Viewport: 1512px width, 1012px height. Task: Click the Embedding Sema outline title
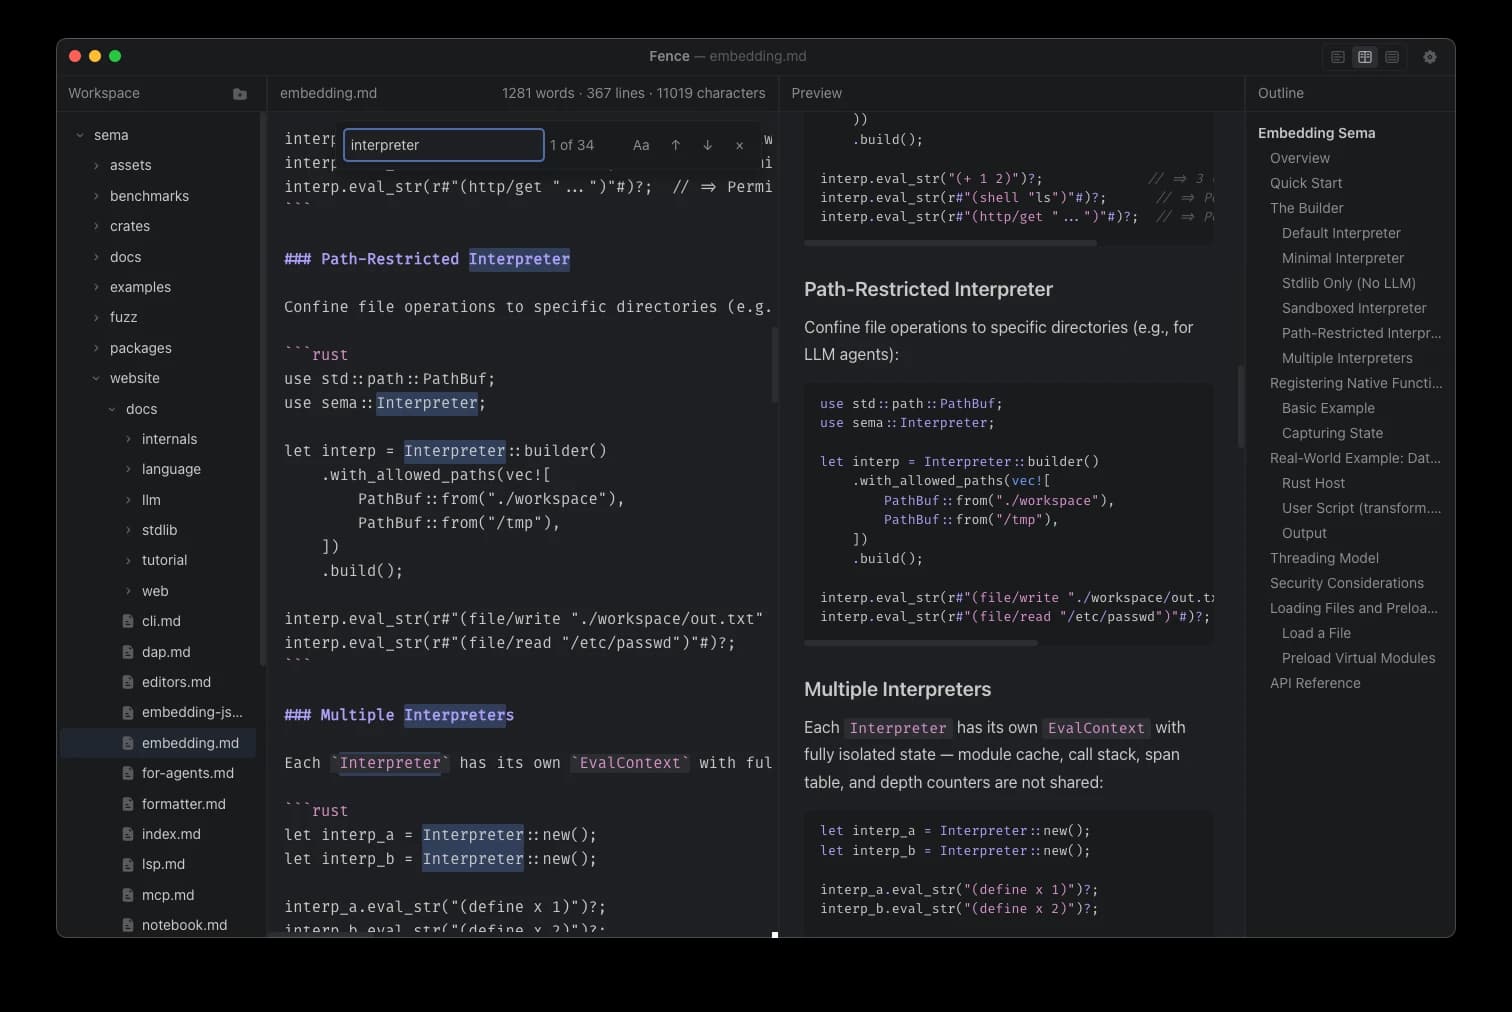click(x=1316, y=133)
